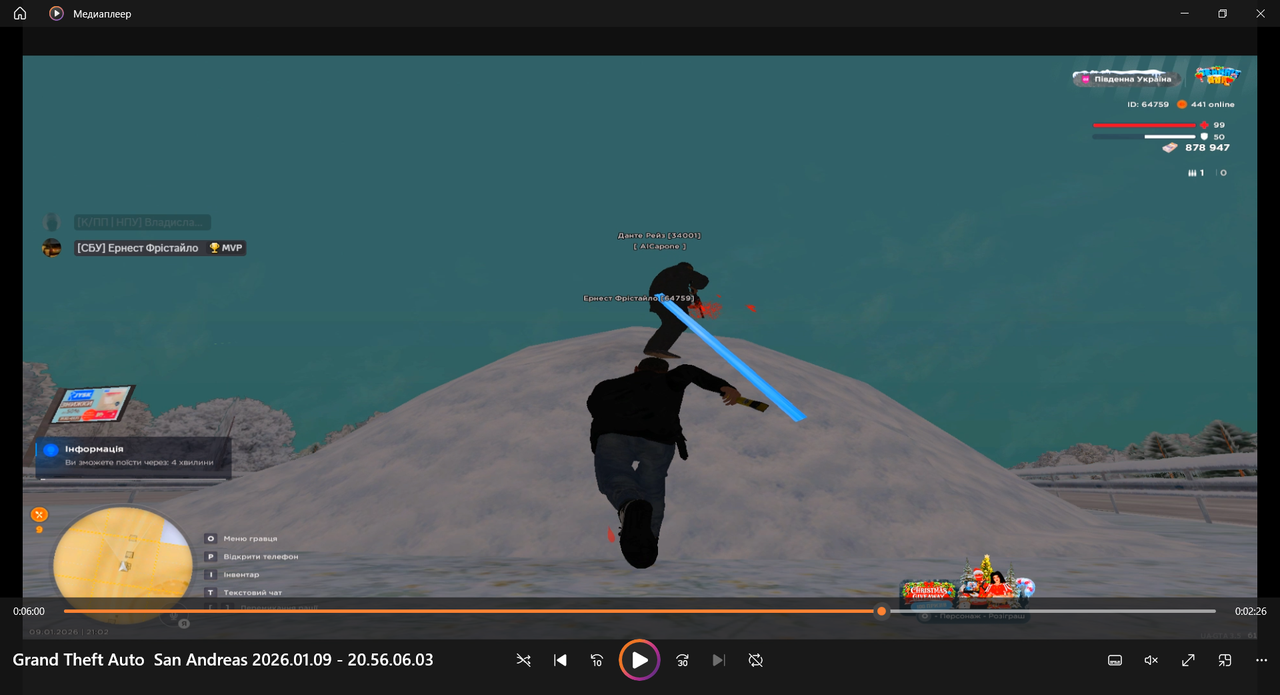The height and width of the screenshot is (695, 1280).
Task: Click the Christmas Giveaway banner
Action: click(x=928, y=592)
